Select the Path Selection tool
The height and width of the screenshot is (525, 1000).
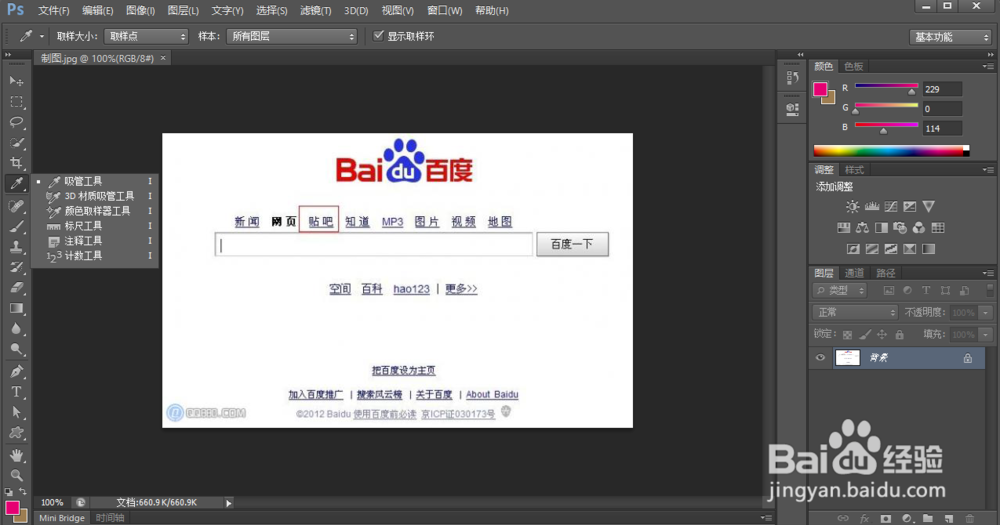(17, 412)
